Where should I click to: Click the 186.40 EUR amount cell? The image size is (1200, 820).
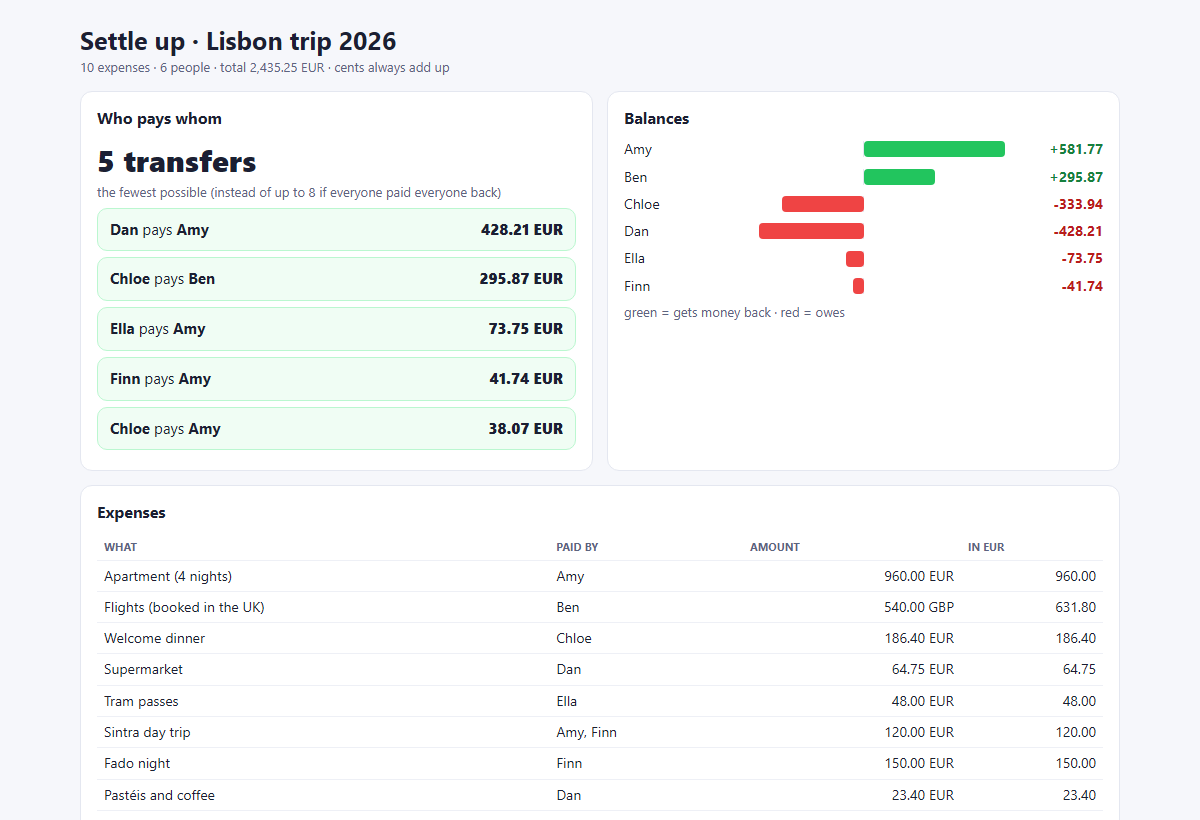click(x=919, y=638)
